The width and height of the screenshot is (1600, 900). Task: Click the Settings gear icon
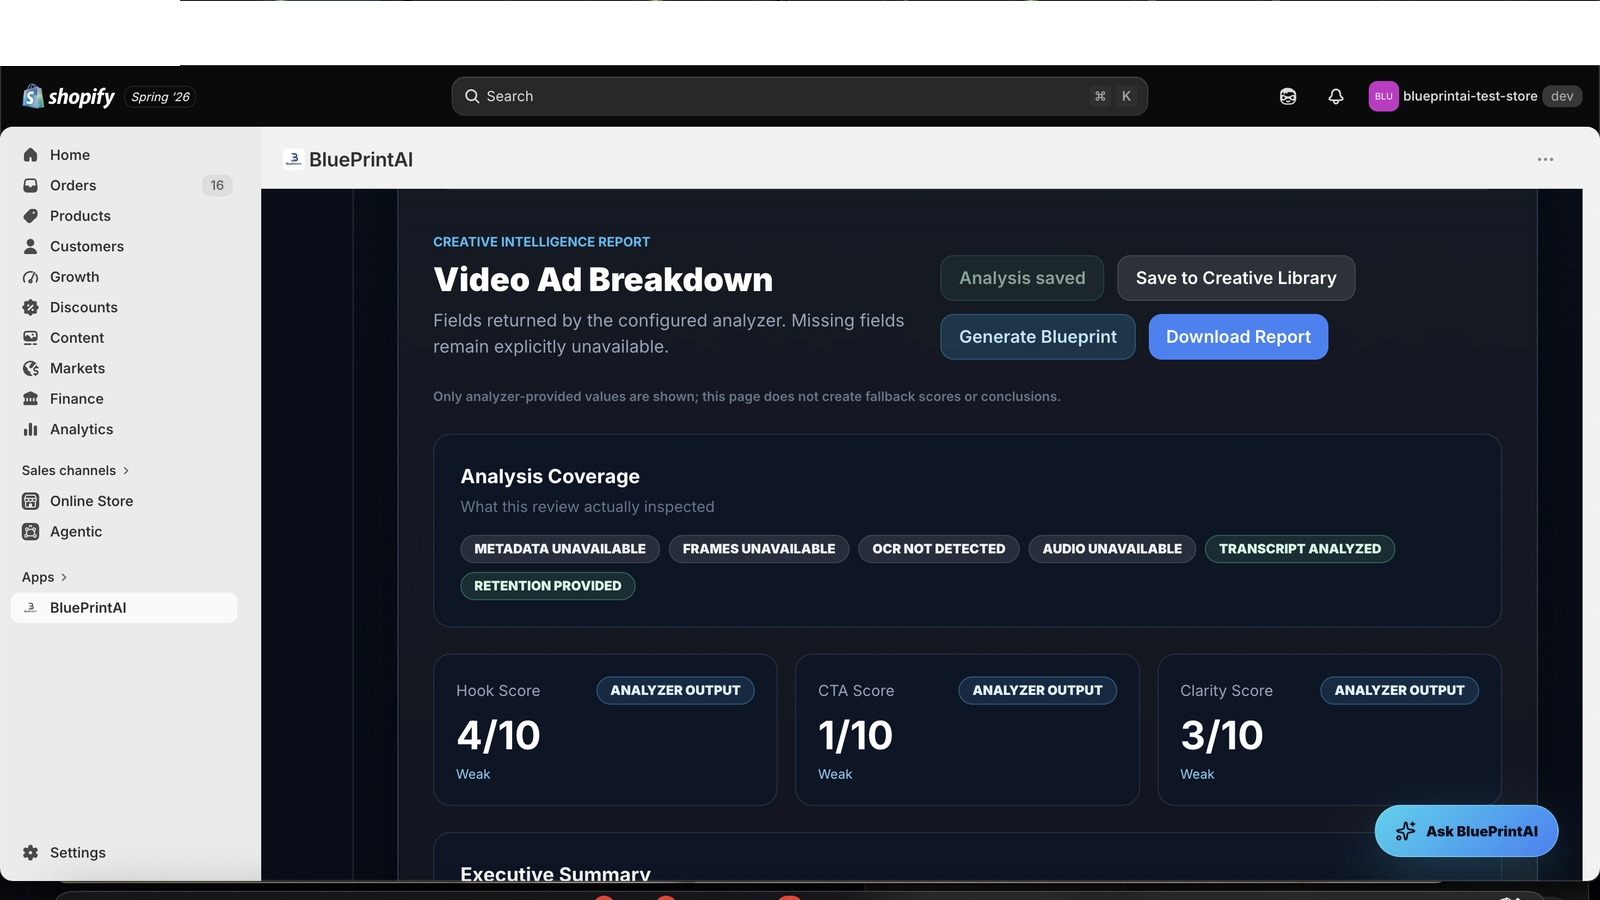pyautogui.click(x=30, y=853)
